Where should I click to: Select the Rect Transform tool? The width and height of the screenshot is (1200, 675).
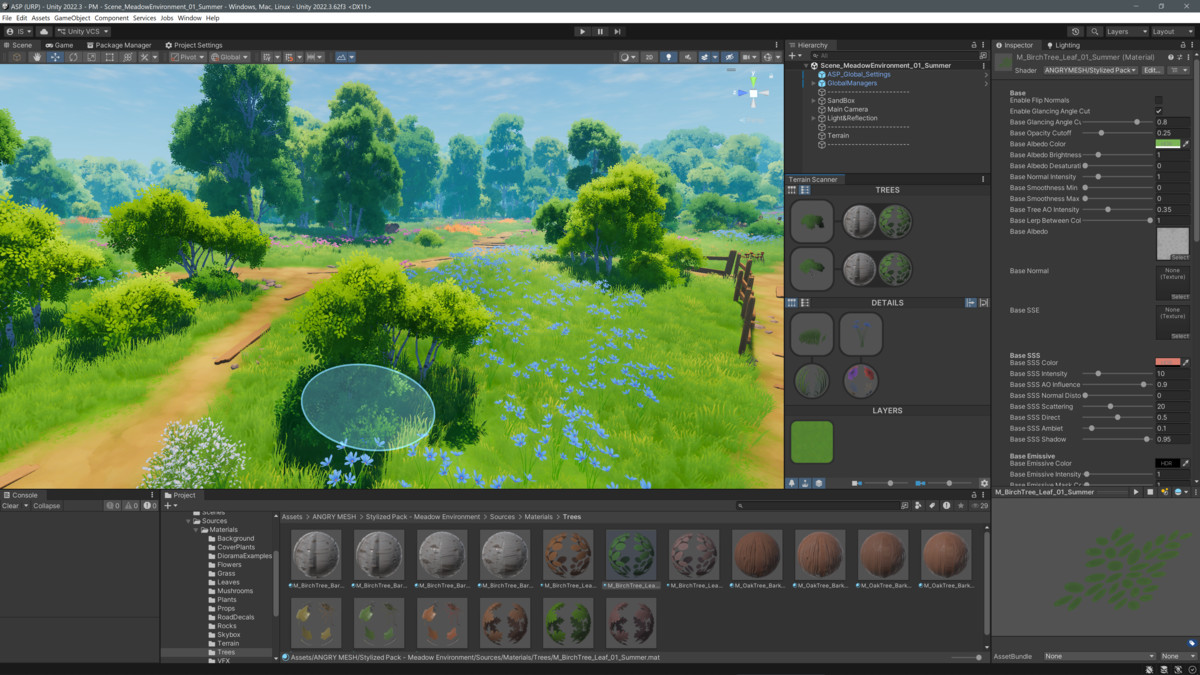click(x=108, y=56)
